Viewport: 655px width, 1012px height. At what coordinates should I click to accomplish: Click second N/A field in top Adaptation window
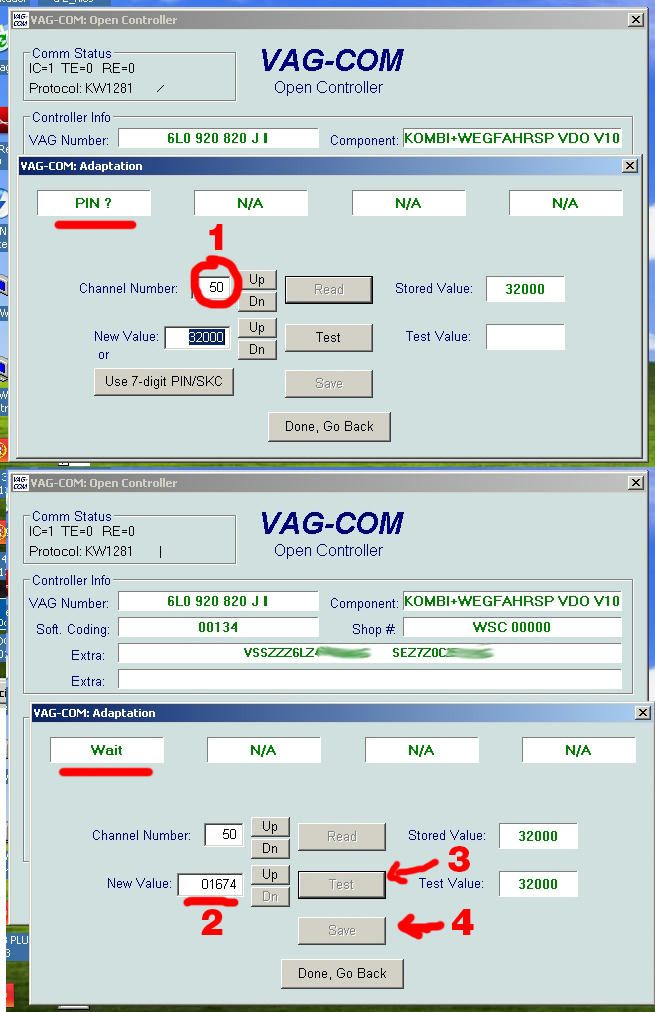click(x=408, y=203)
